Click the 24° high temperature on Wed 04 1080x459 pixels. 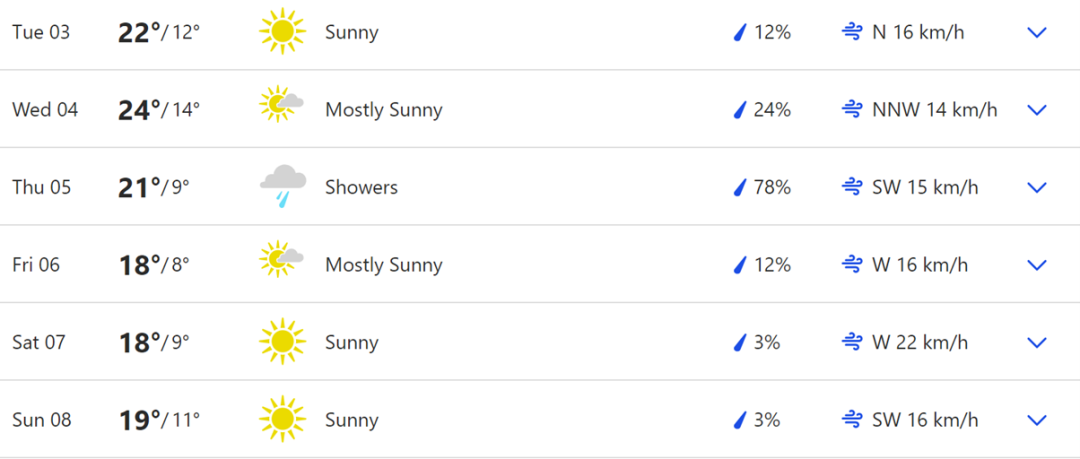tap(139, 110)
